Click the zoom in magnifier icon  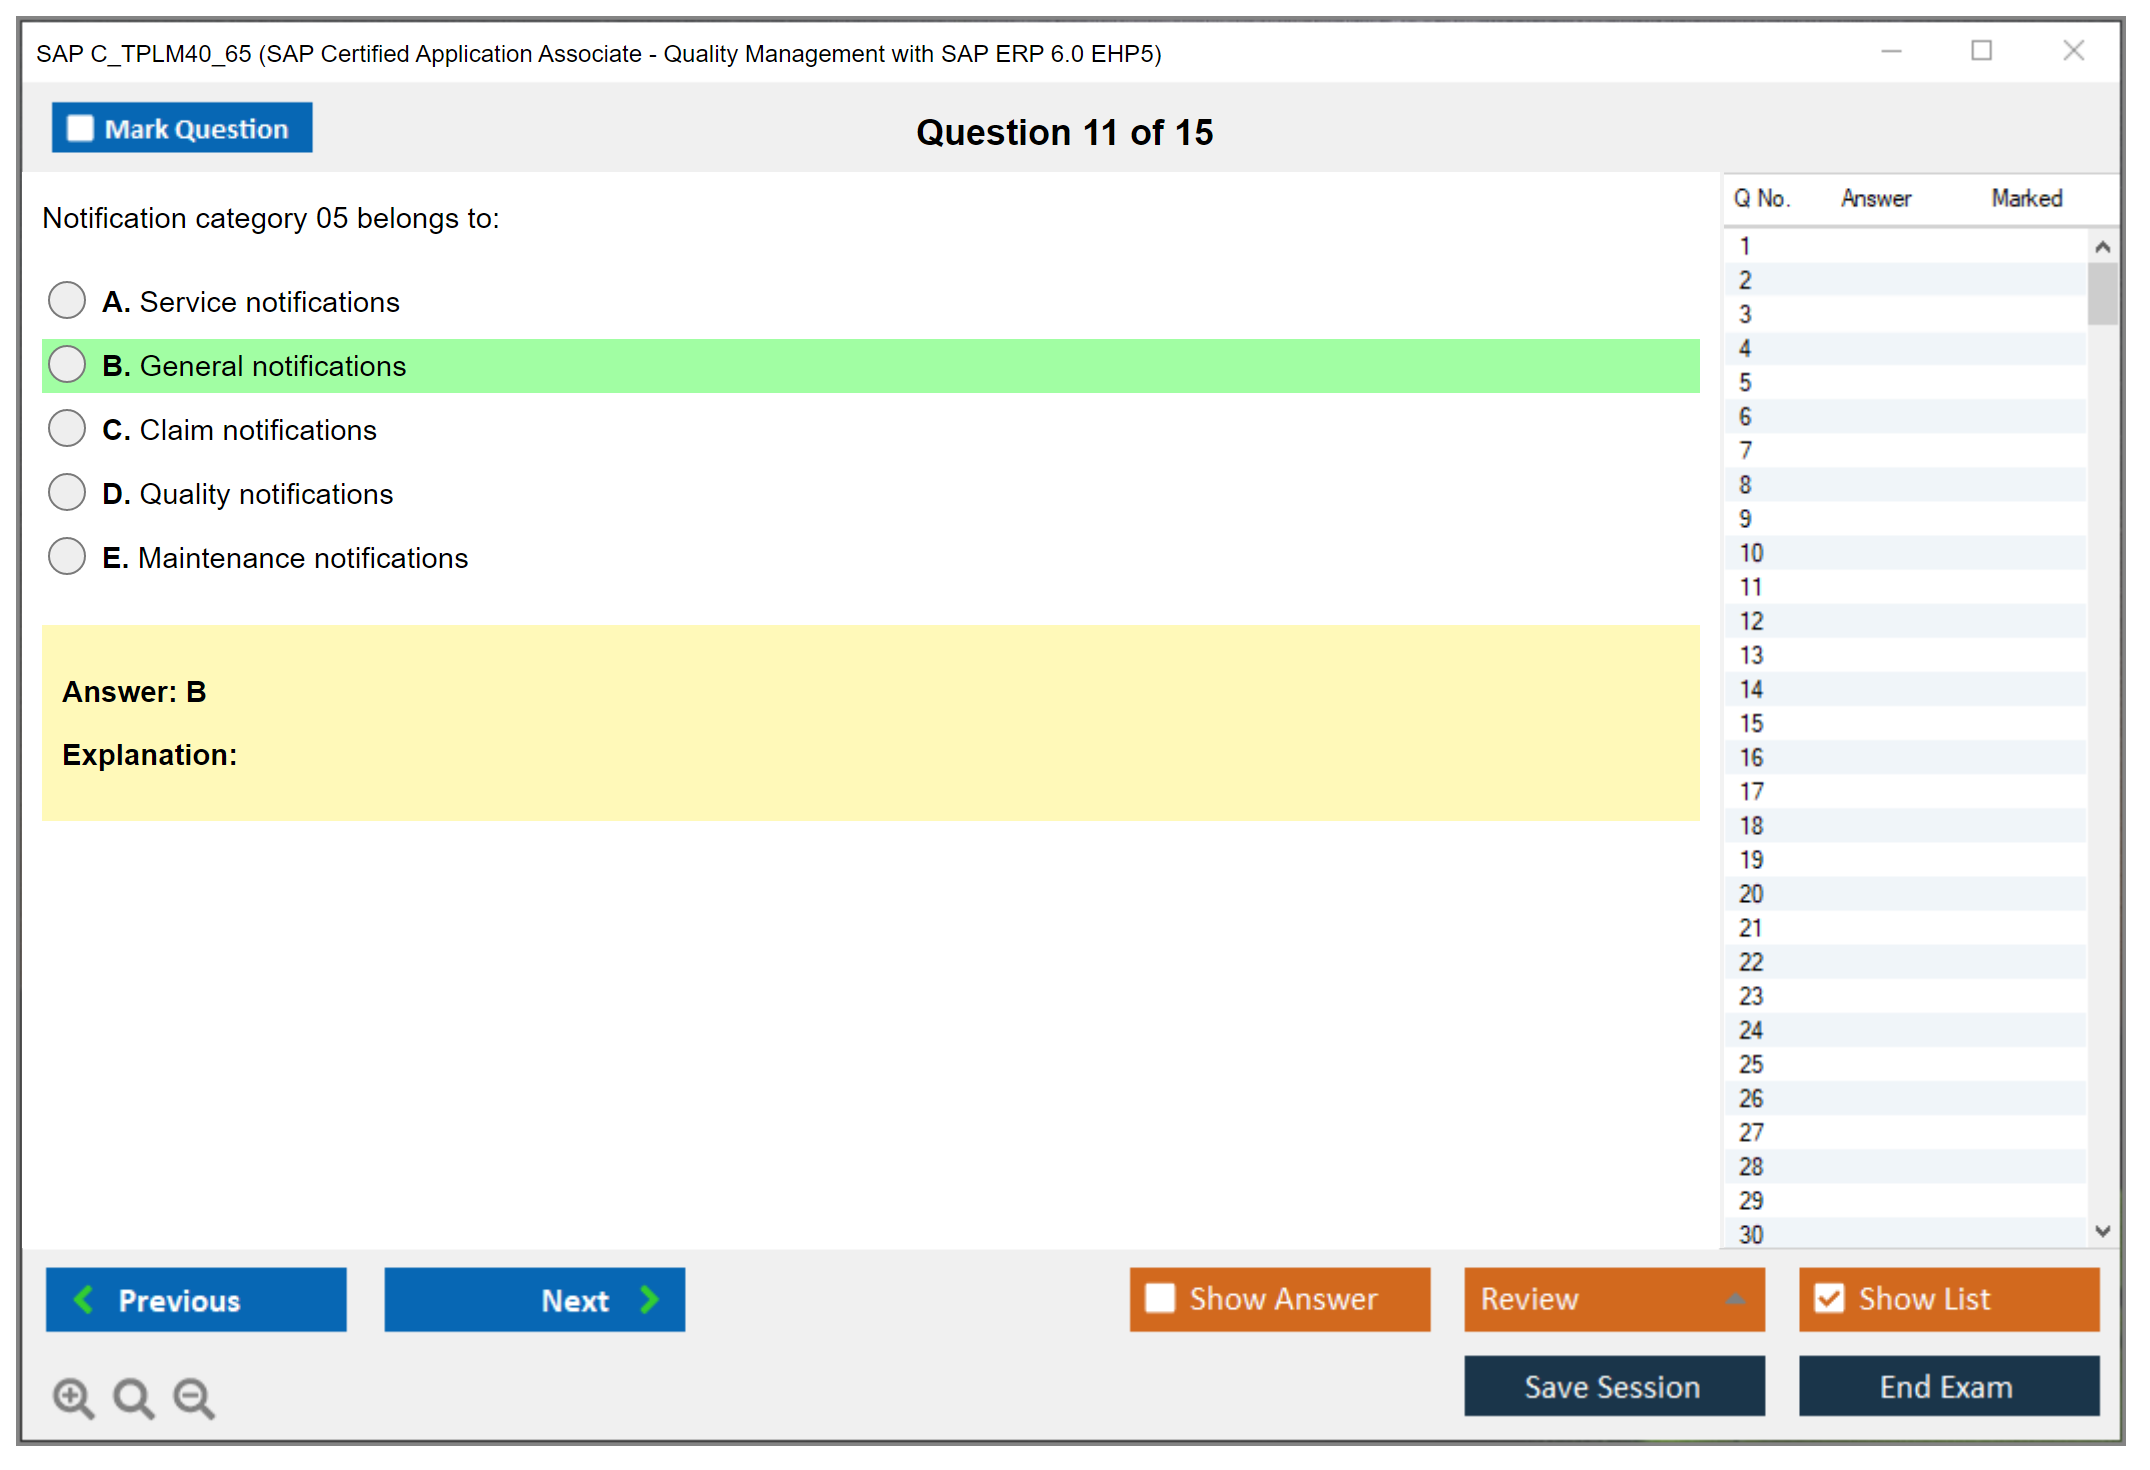(72, 1397)
